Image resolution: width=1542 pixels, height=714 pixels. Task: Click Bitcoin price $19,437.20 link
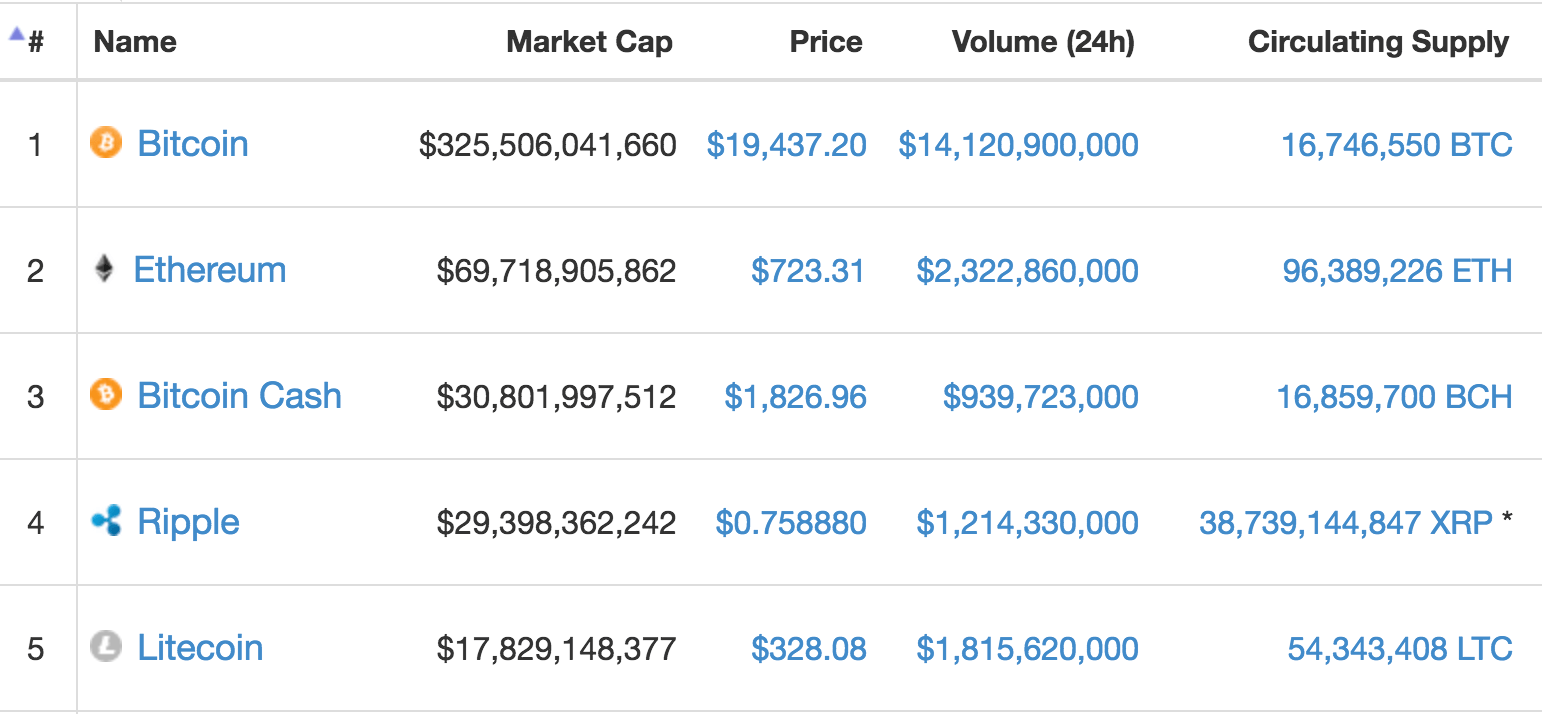pyautogui.click(x=787, y=145)
